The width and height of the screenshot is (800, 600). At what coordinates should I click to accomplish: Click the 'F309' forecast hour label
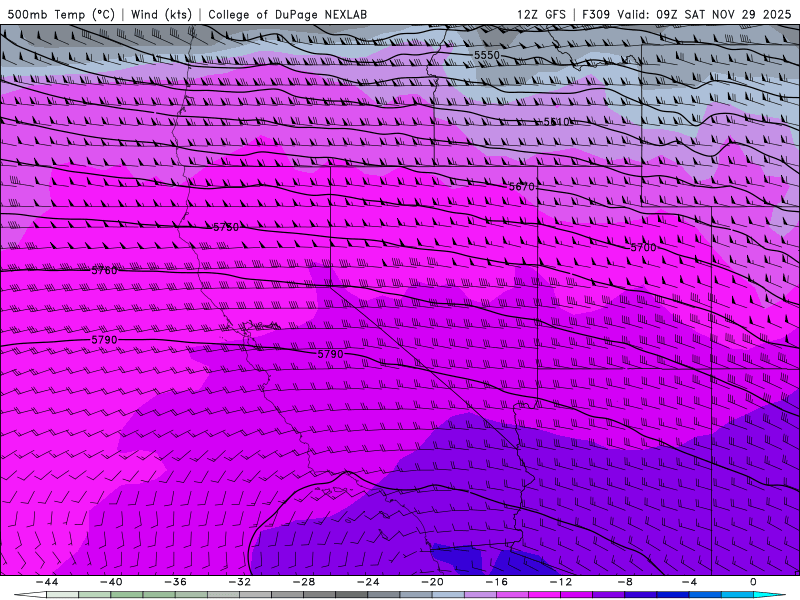[x=596, y=14]
